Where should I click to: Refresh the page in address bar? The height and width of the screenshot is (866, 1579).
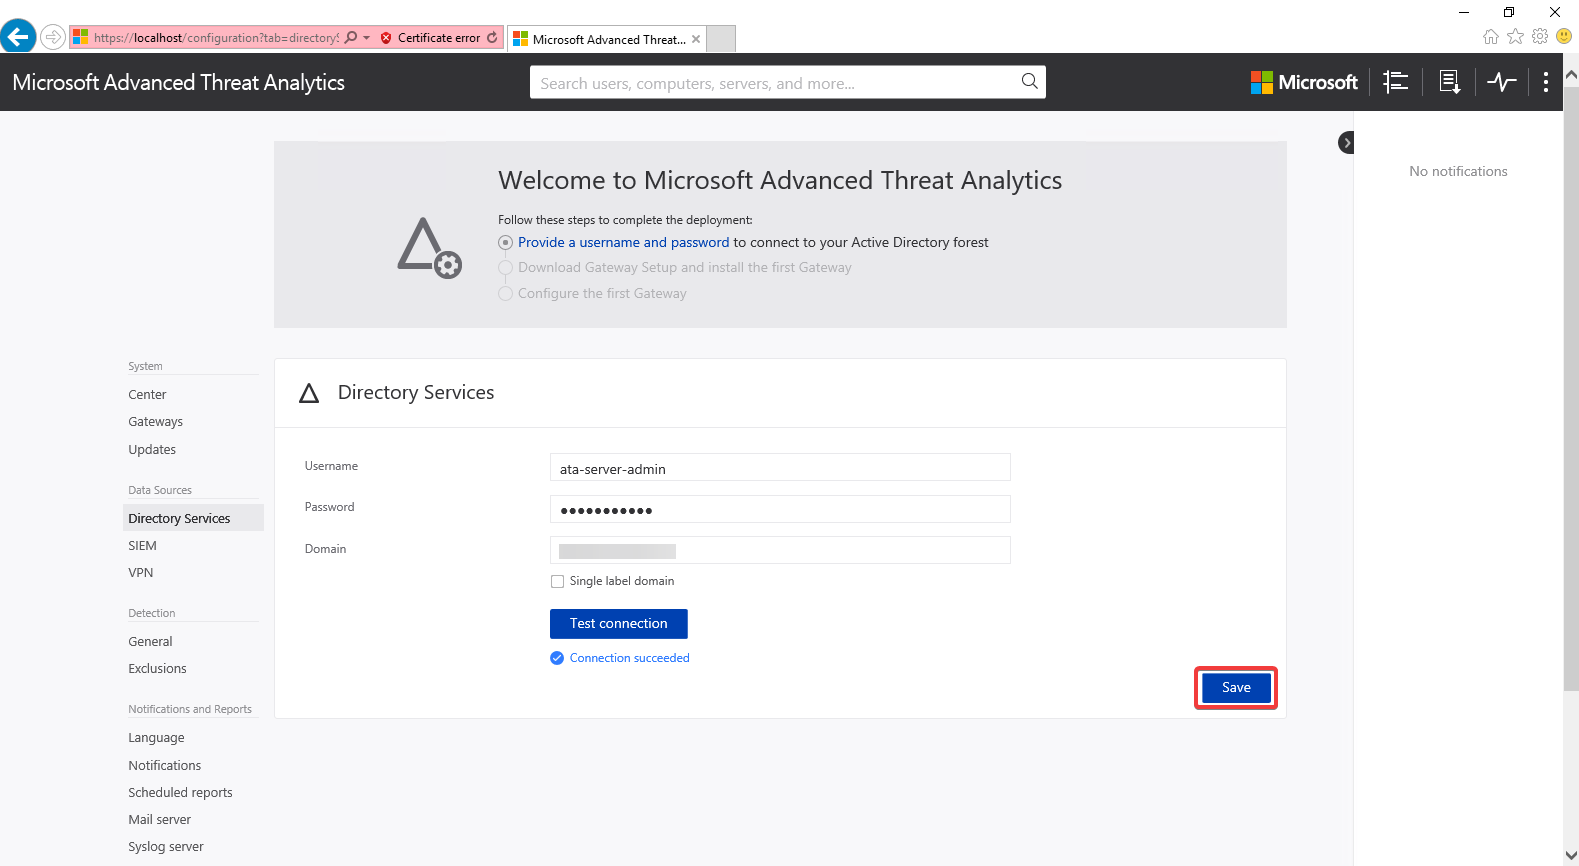click(x=492, y=38)
